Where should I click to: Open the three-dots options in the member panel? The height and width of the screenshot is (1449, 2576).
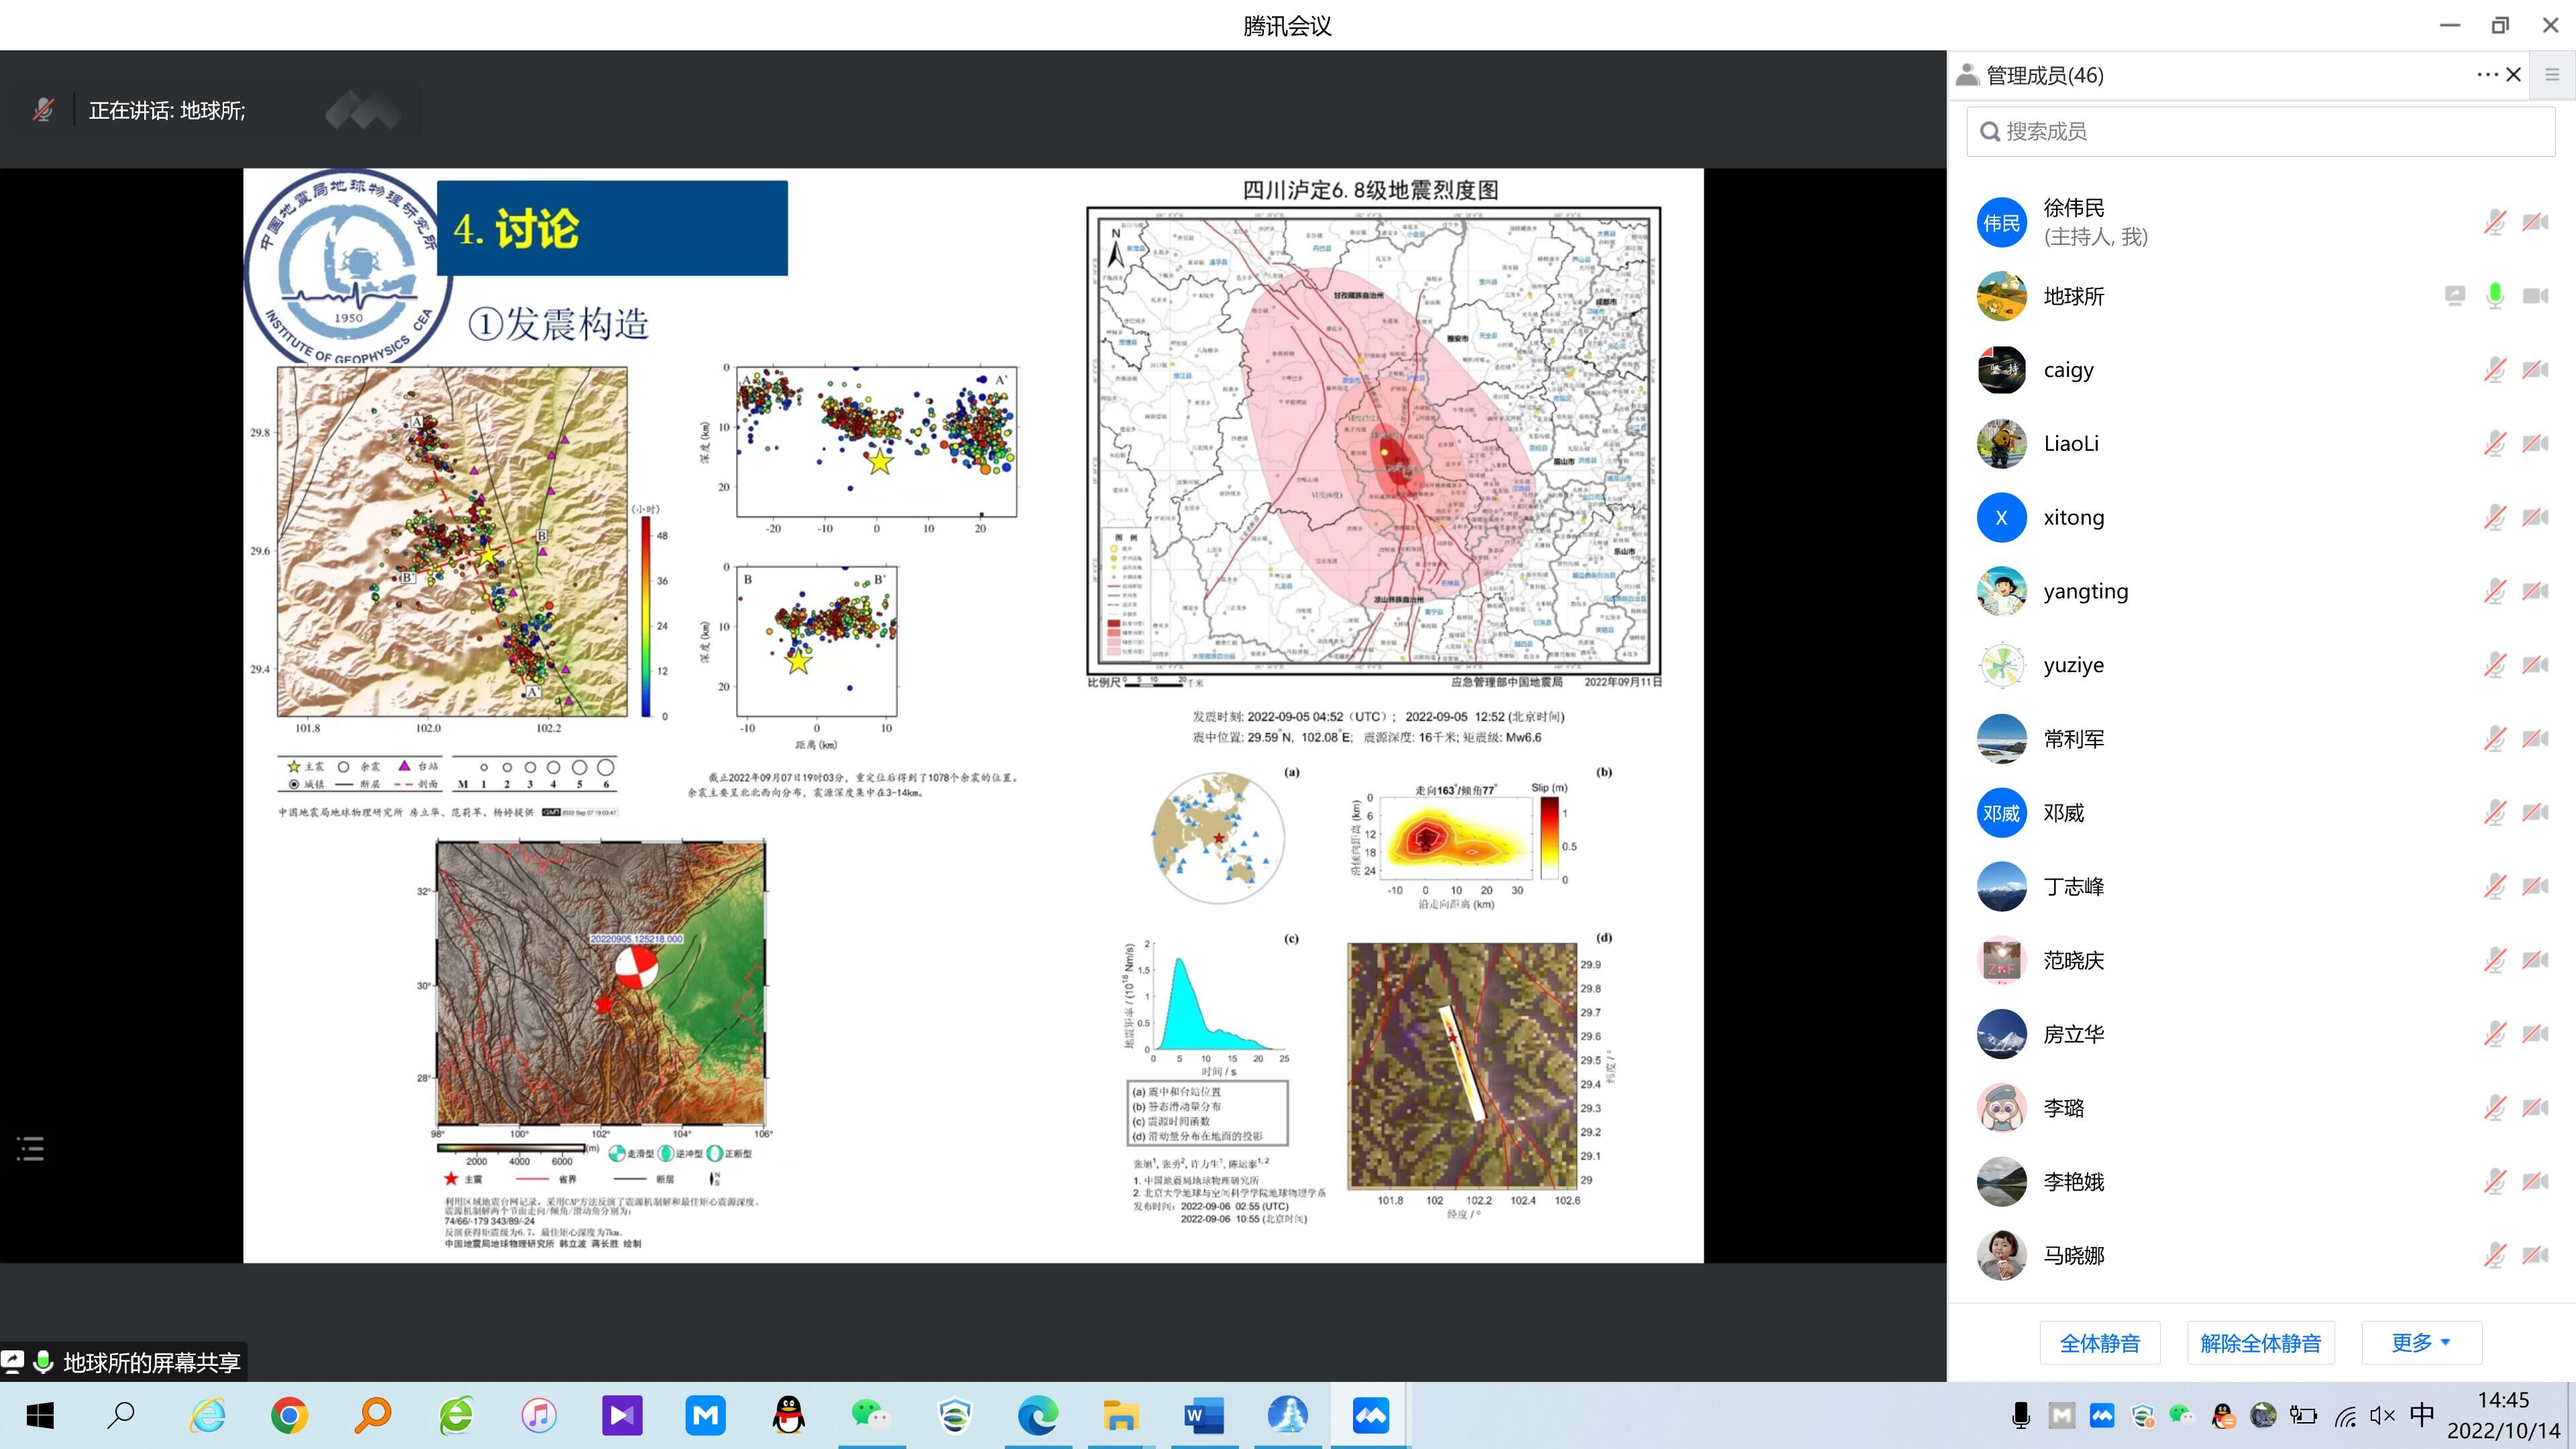coord(2487,75)
